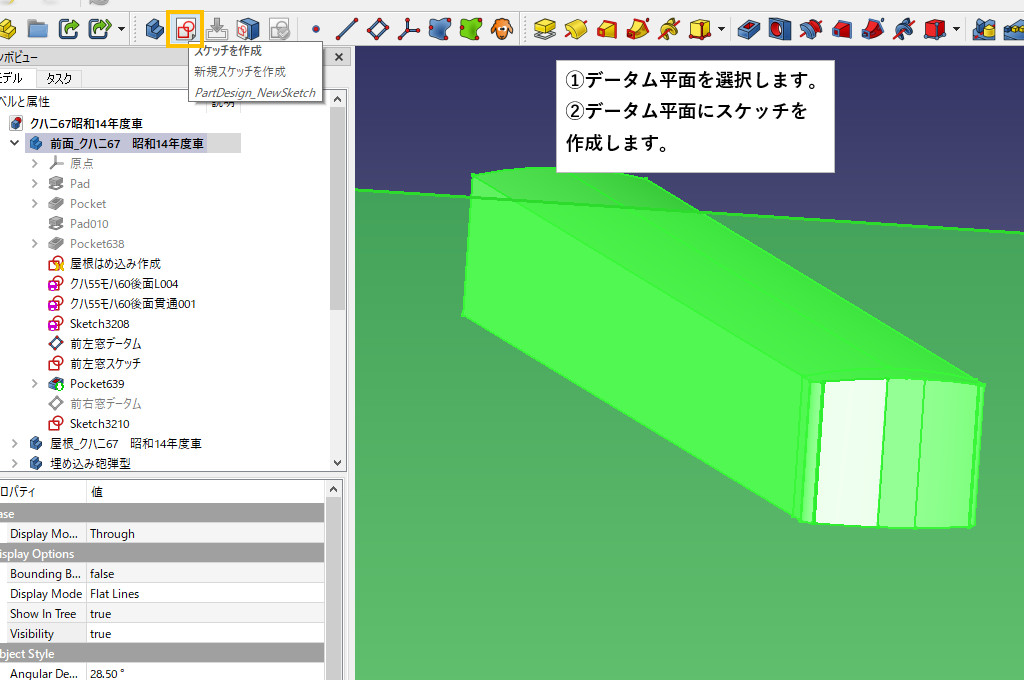Viewport: 1024px width, 680px height.
Task: Click the blue Shape binder icon
Action: [x=440, y=29]
